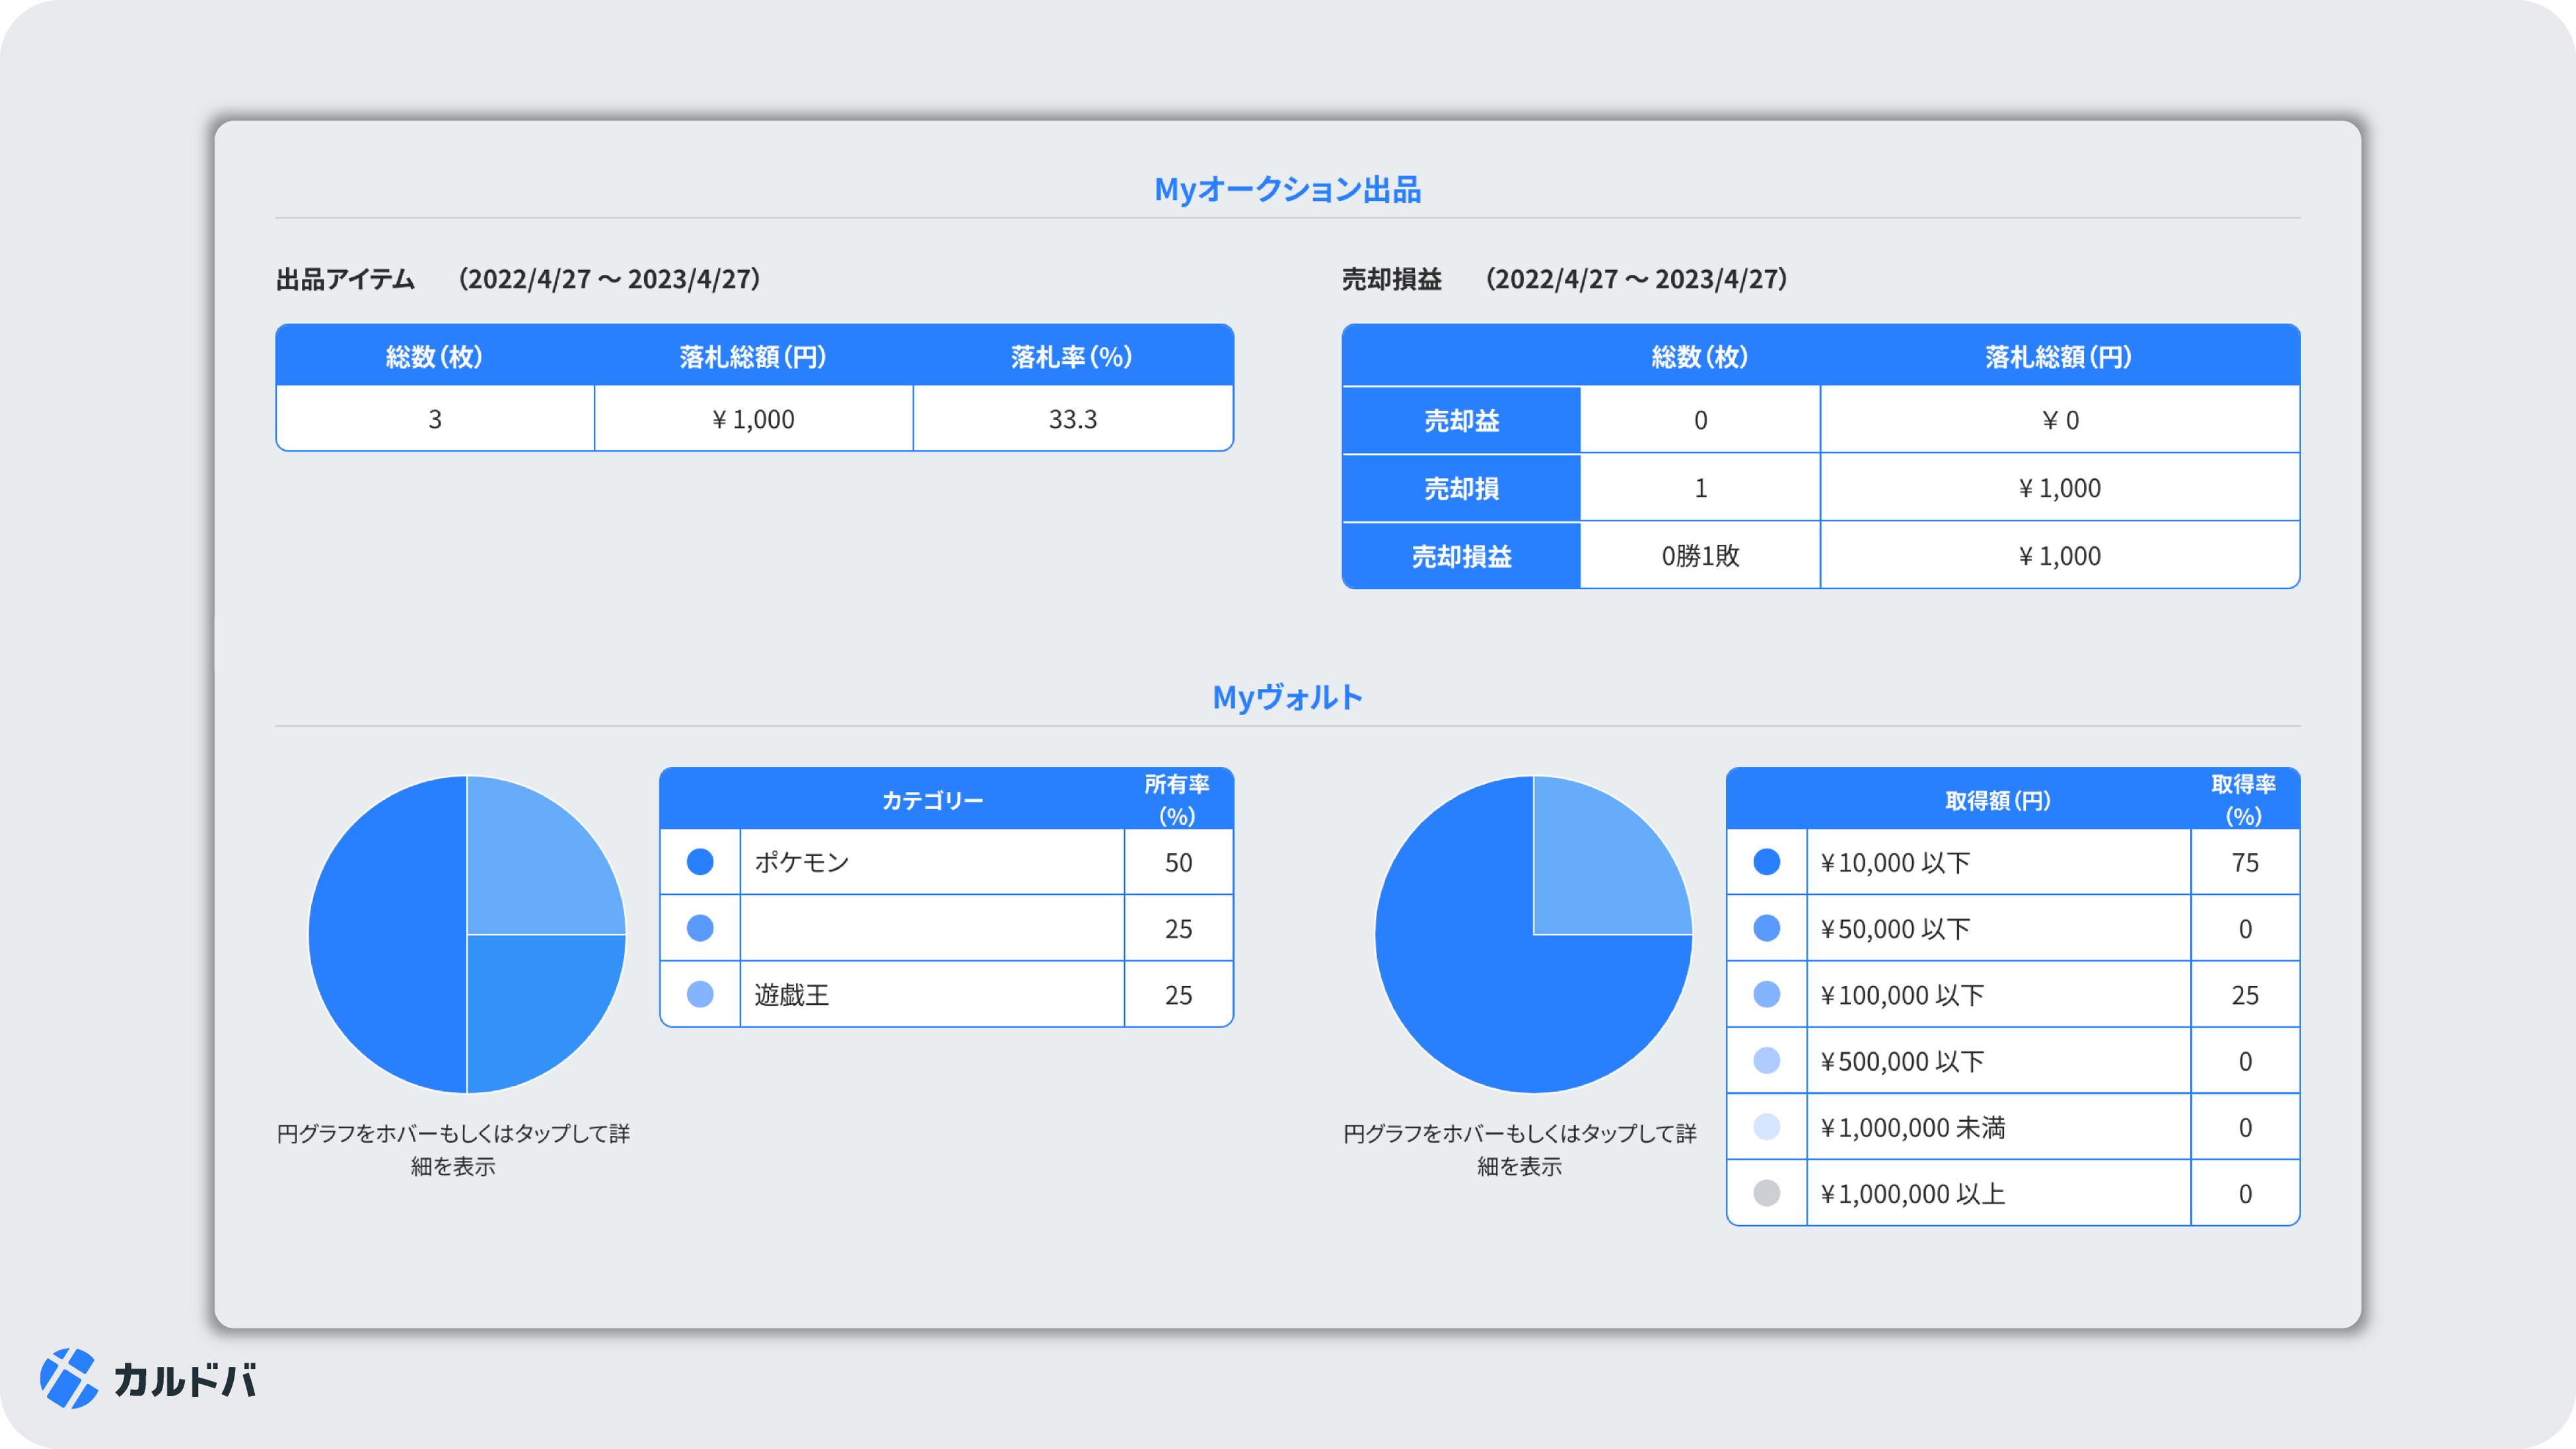Click the 売却損 row header
Image resolution: width=2576 pixels, height=1449 pixels.
coord(1461,488)
